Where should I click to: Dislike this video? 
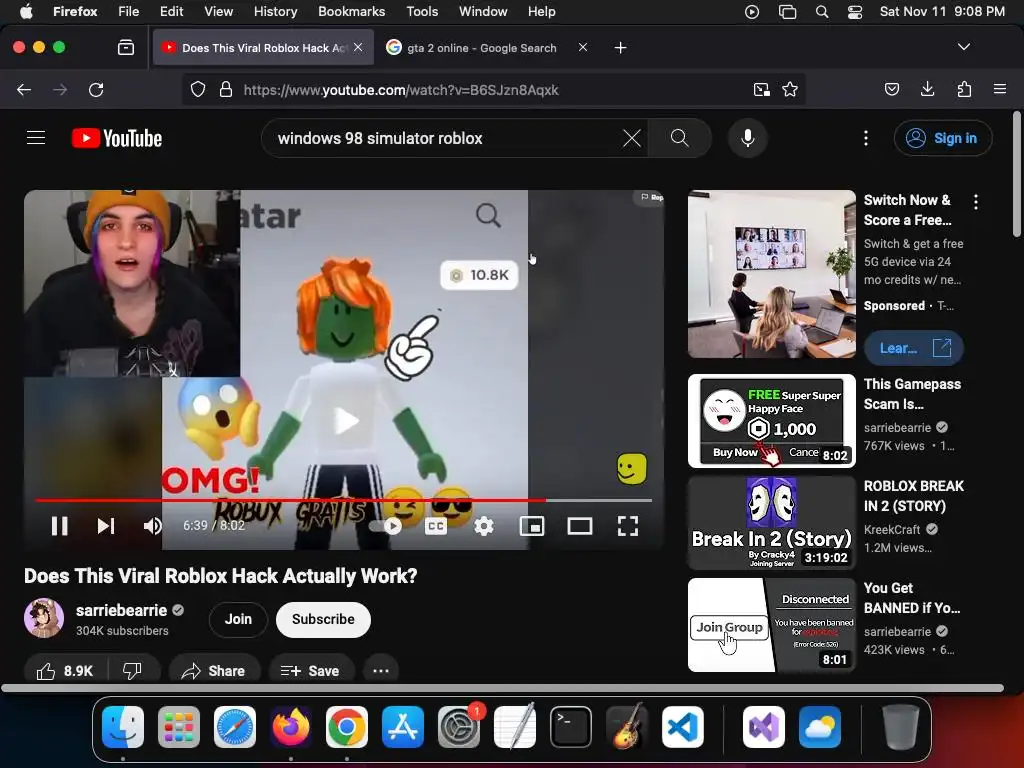[132, 671]
